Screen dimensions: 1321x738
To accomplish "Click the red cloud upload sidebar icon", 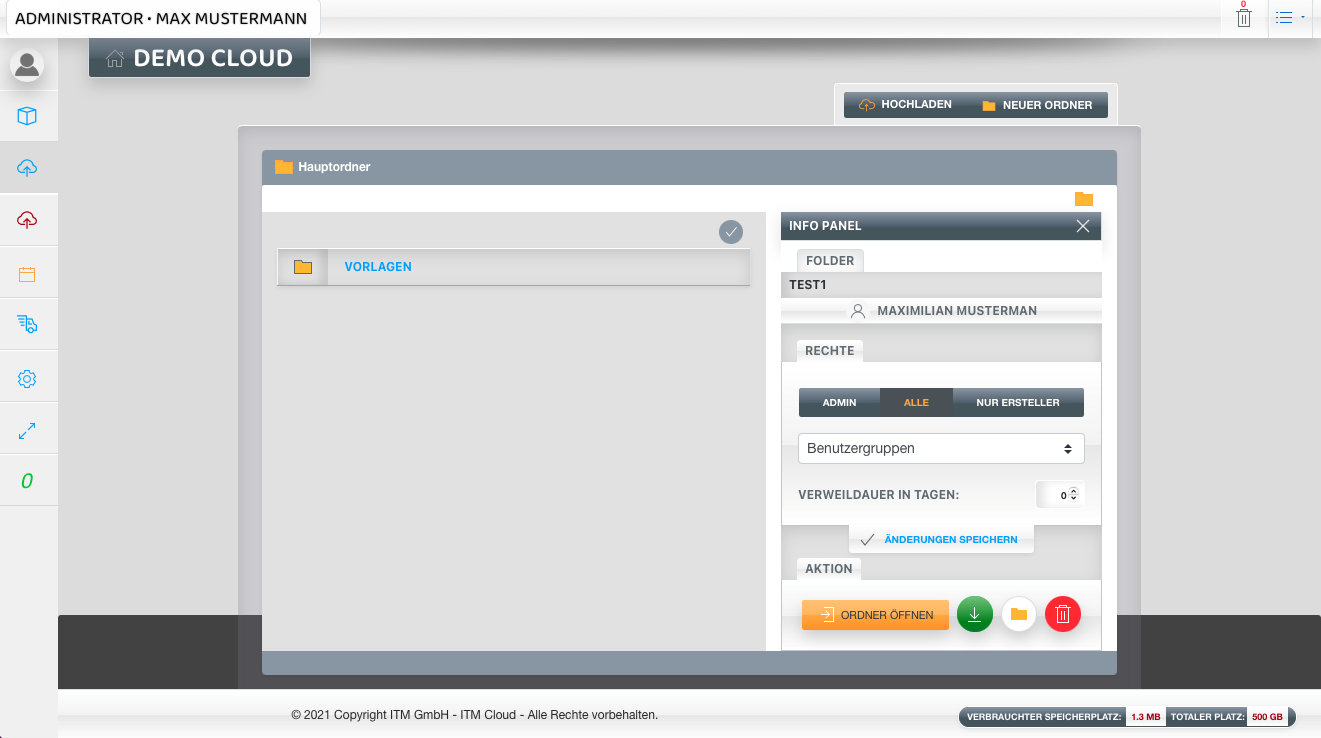I will [27, 220].
